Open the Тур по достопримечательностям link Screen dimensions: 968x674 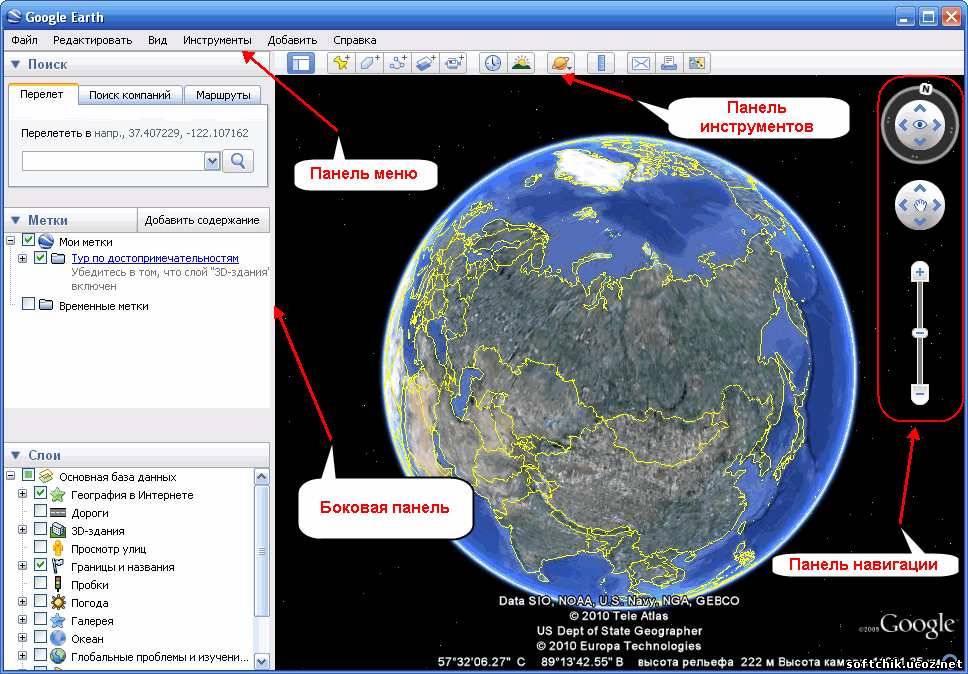155,258
